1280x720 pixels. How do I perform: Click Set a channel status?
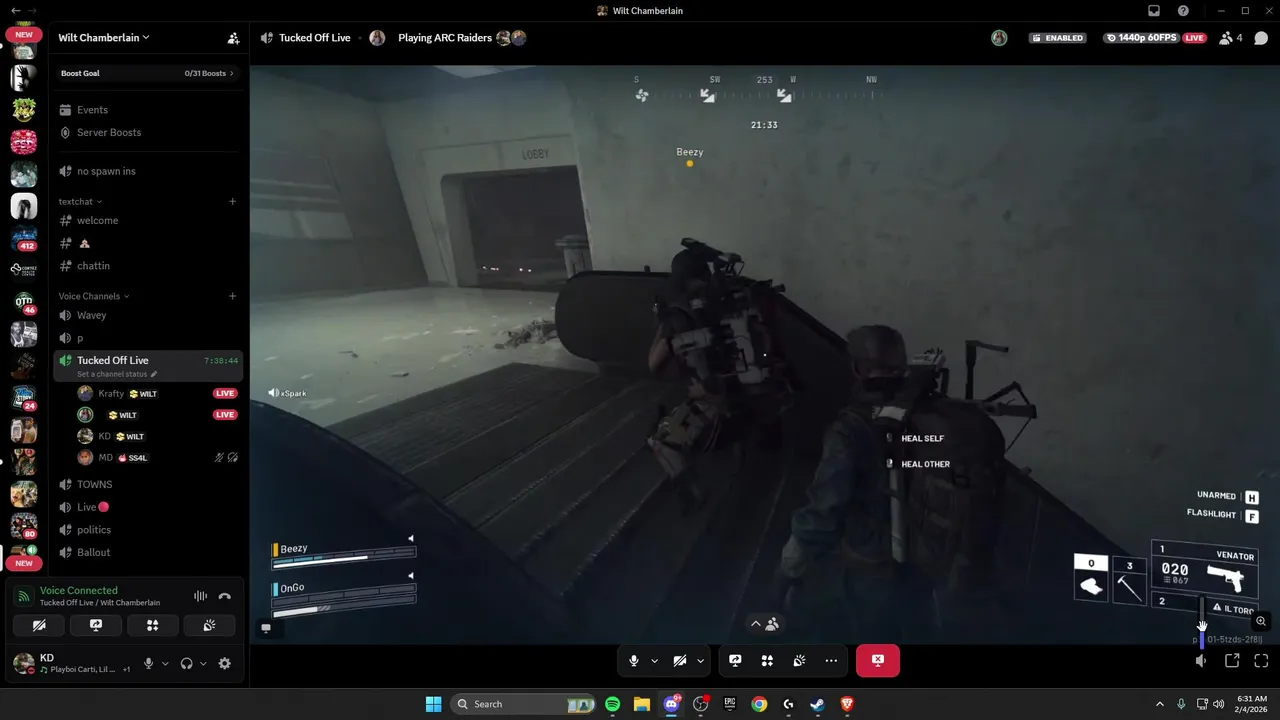[117, 374]
